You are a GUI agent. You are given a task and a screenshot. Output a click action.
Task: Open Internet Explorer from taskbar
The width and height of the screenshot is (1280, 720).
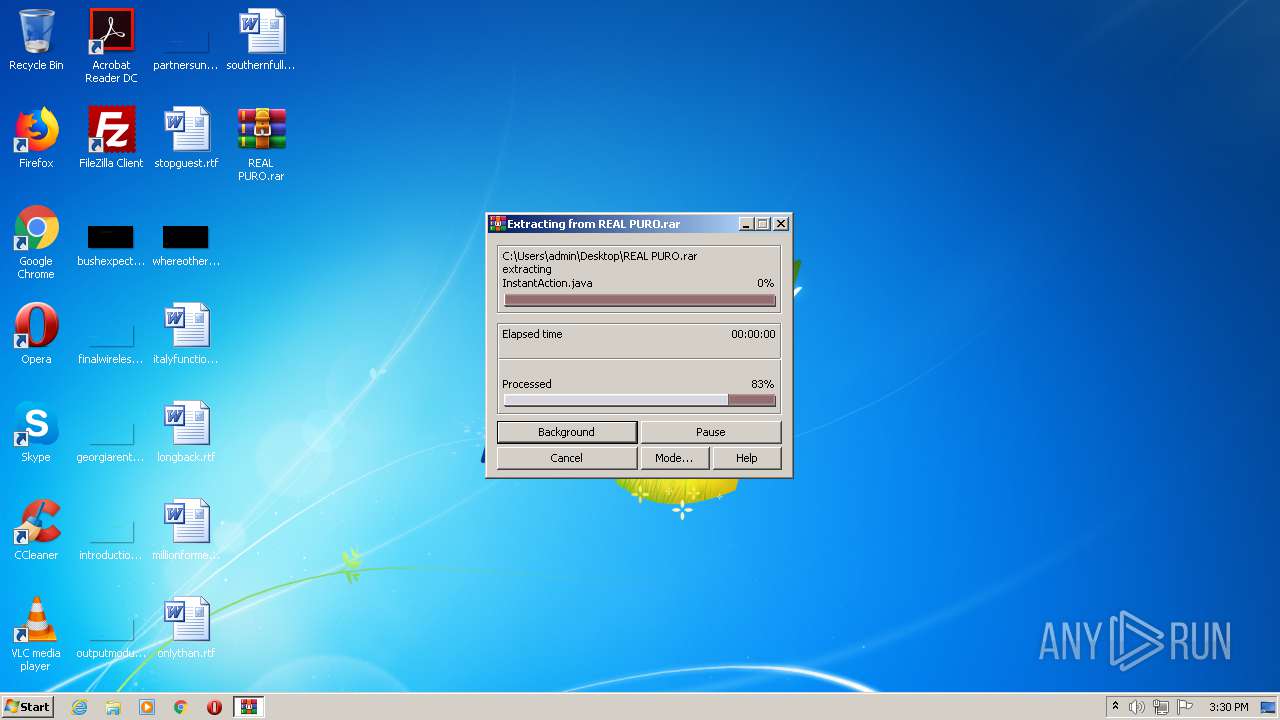79,707
